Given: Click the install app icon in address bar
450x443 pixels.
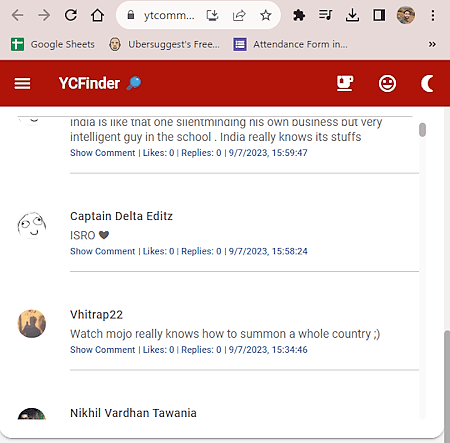Looking at the screenshot, I should click(212, 15).
